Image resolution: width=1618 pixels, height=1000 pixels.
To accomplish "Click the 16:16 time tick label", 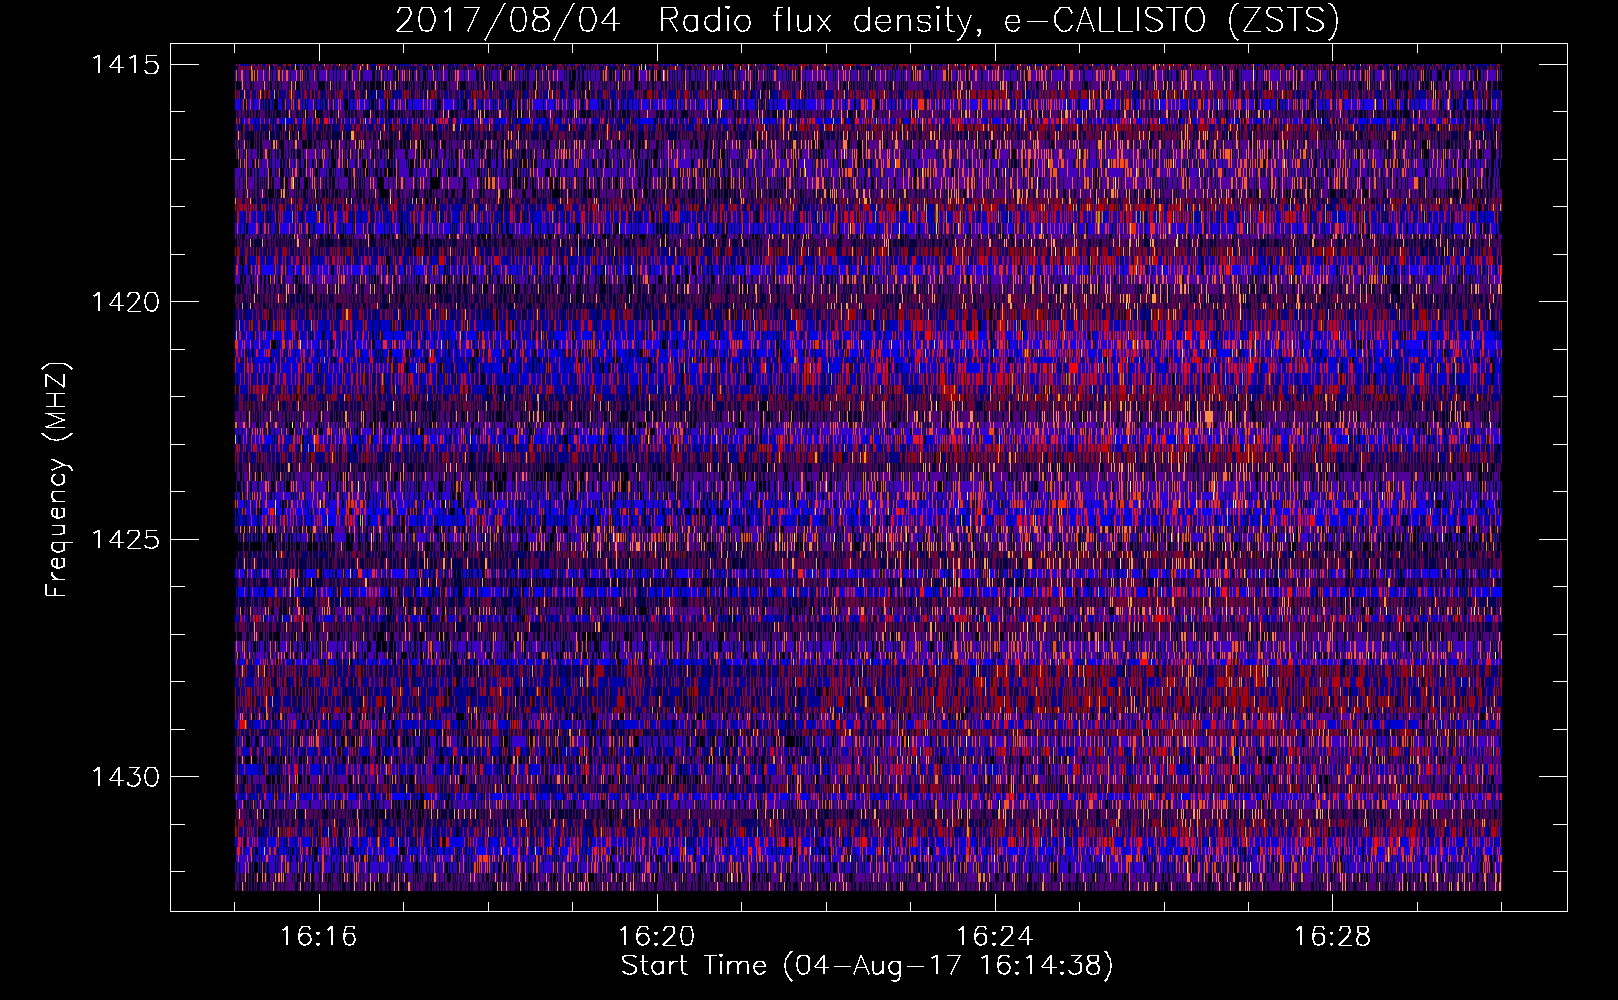I will point(319,937).
